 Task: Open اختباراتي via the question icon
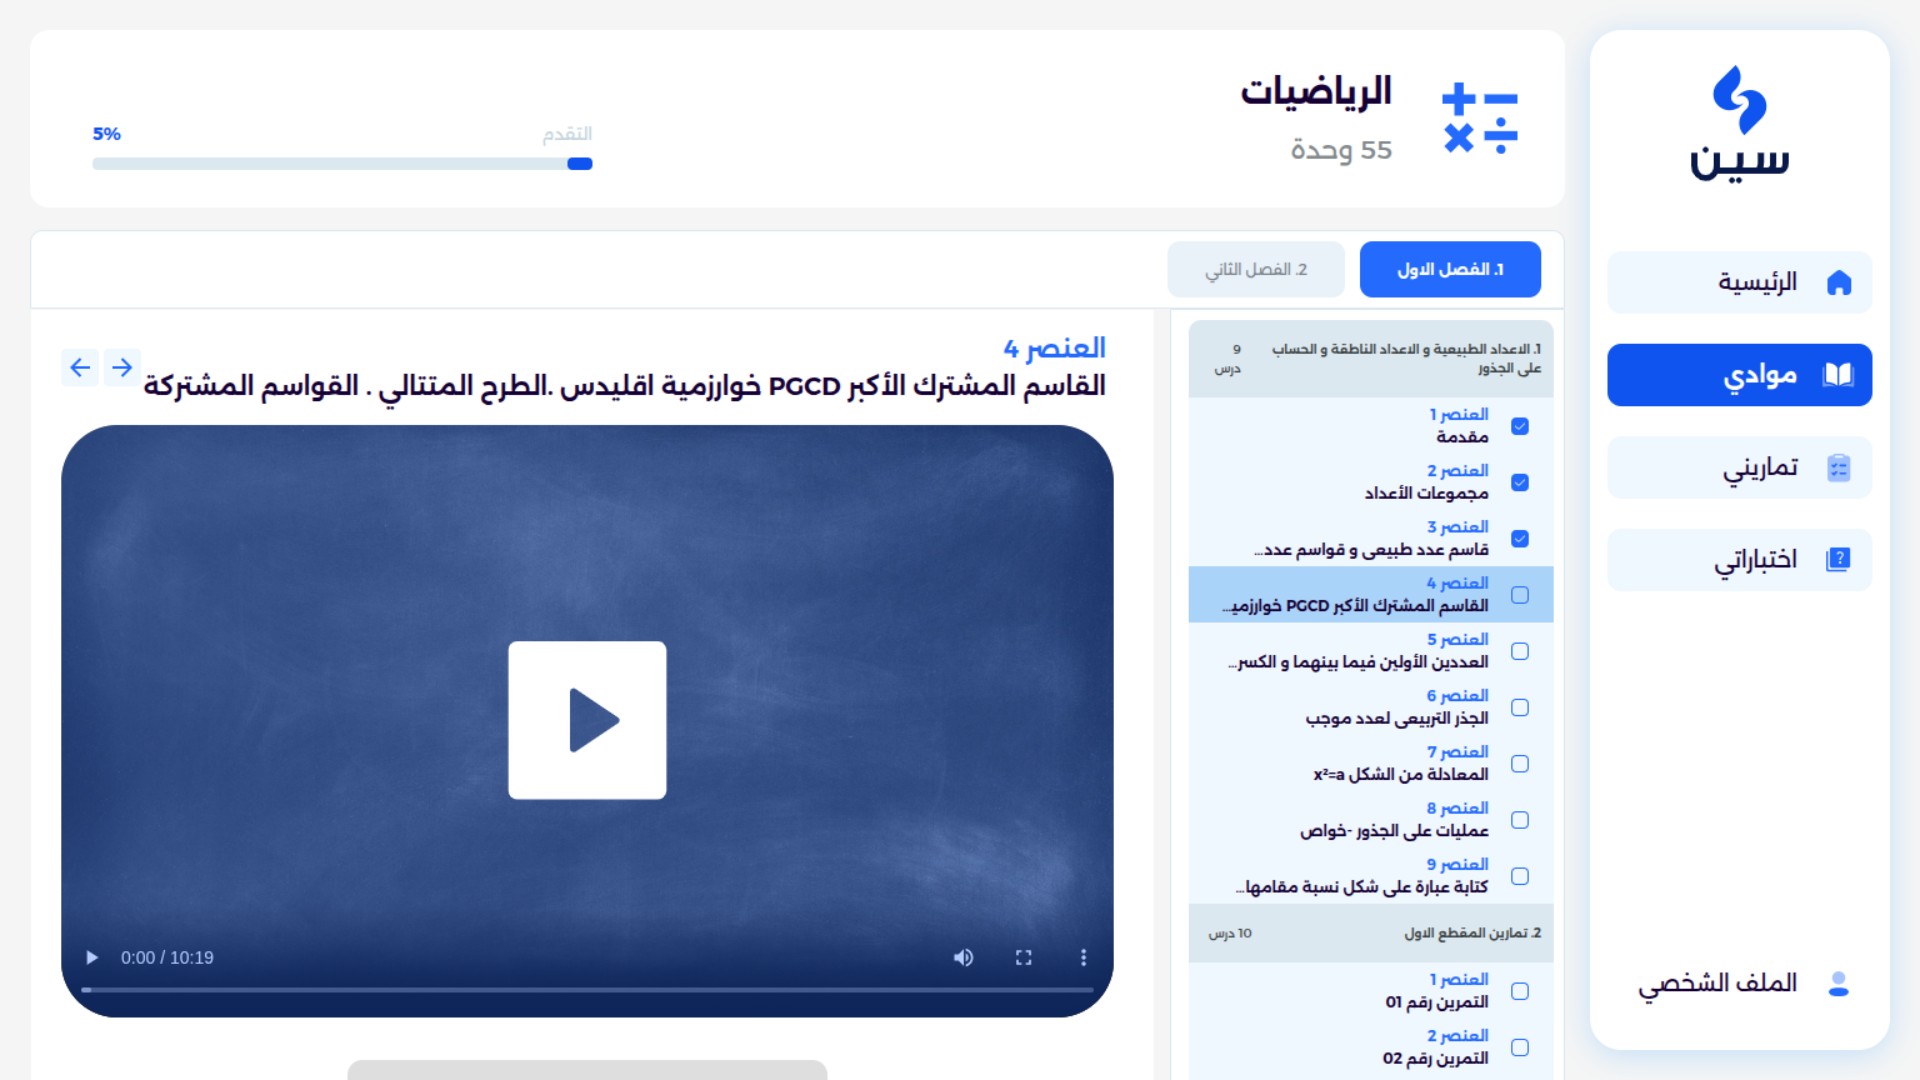pyautogui.click(x=1839, y=560)
